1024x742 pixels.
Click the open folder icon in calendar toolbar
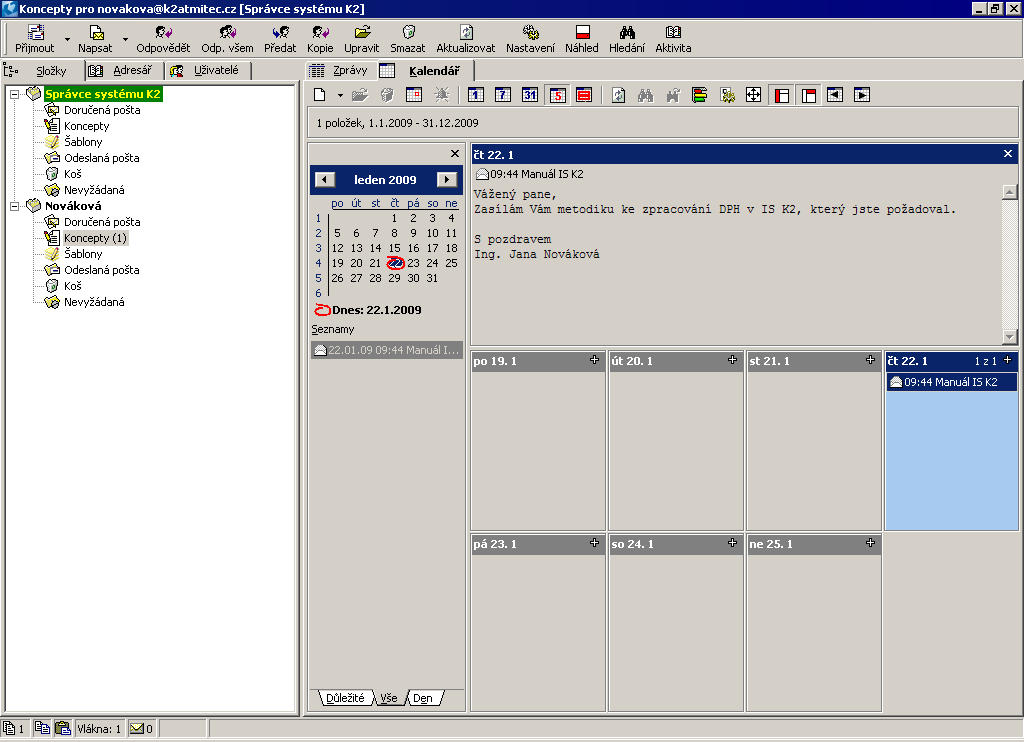[x=360, y=95]
